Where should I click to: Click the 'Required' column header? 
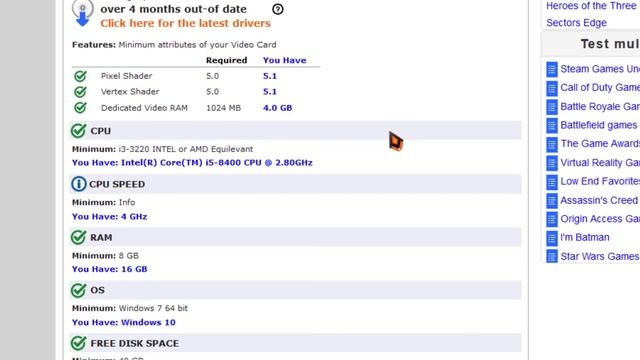coord(227,60)
